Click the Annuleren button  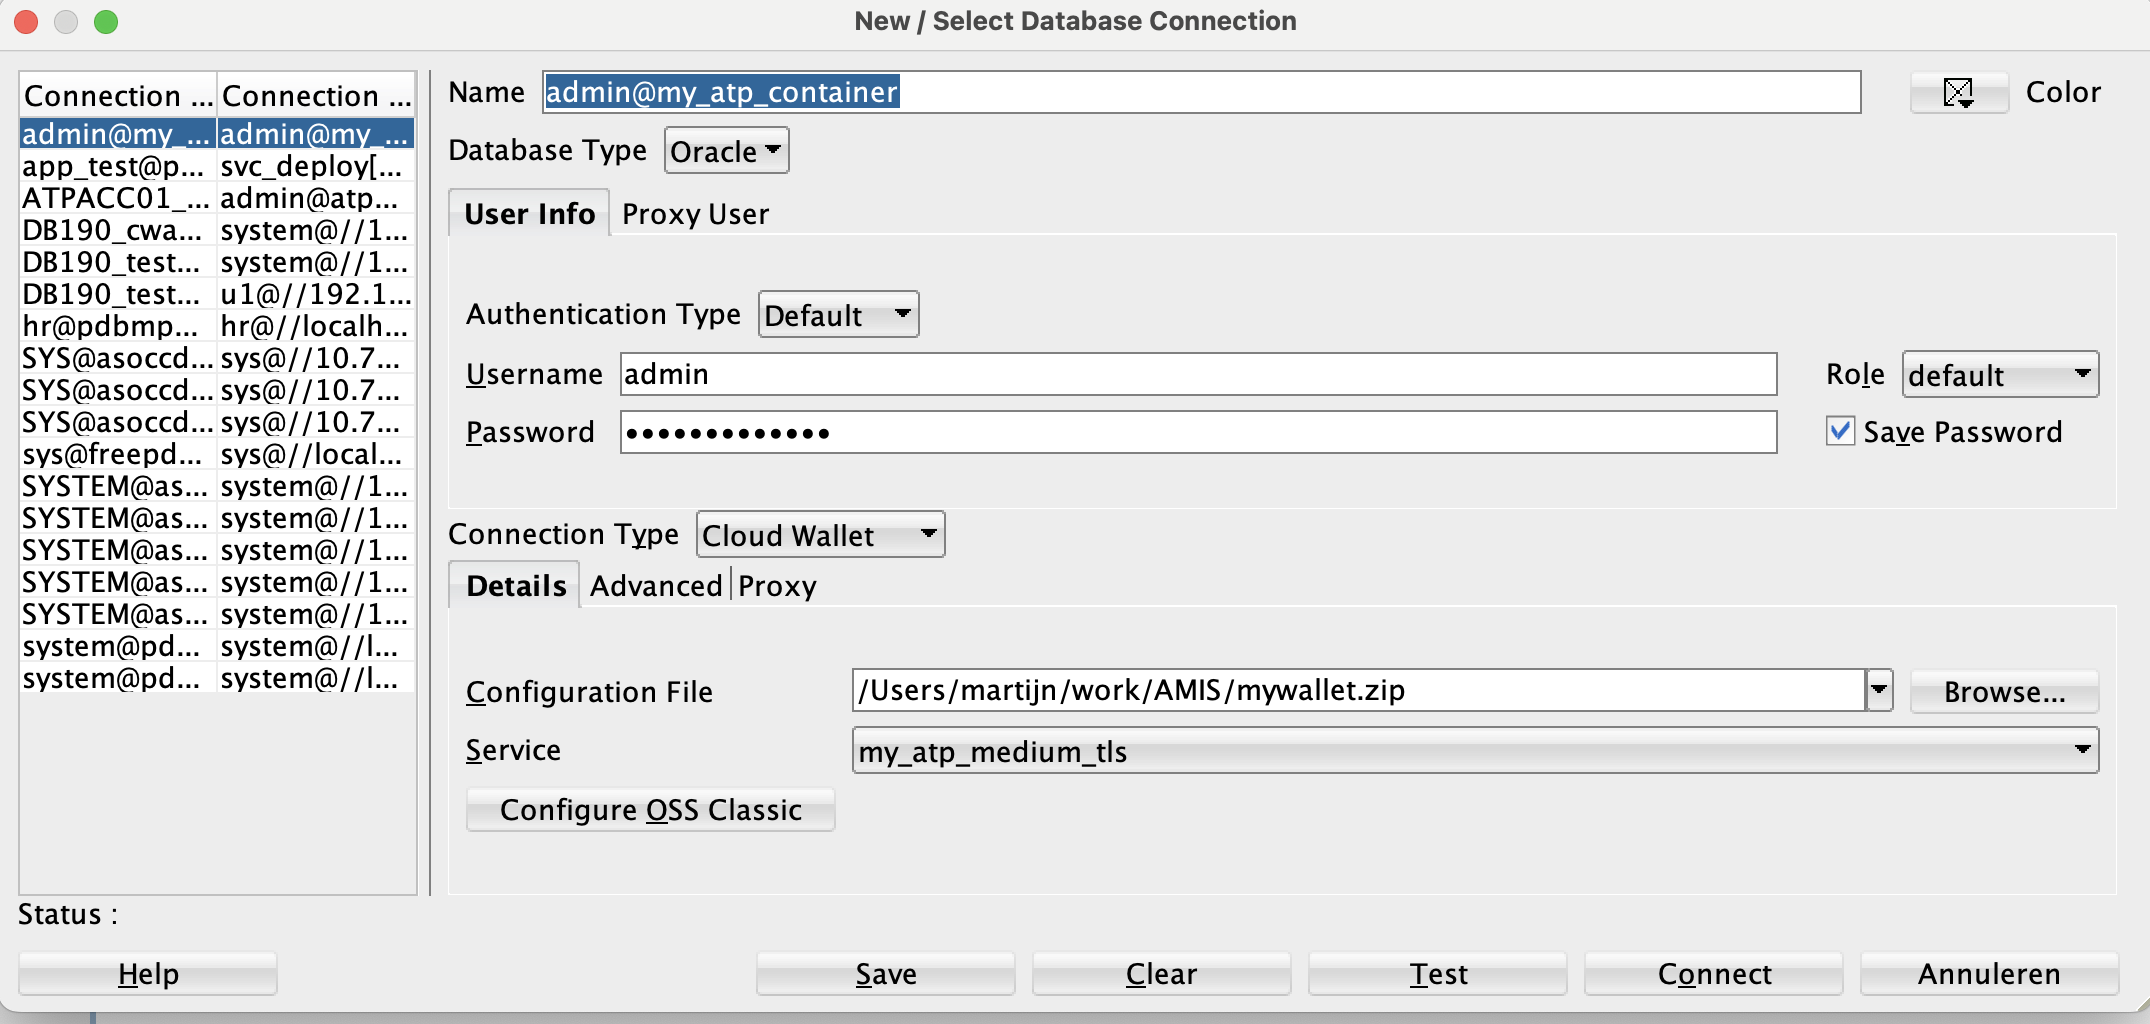pyautogui.click(x=1989, y=973)
